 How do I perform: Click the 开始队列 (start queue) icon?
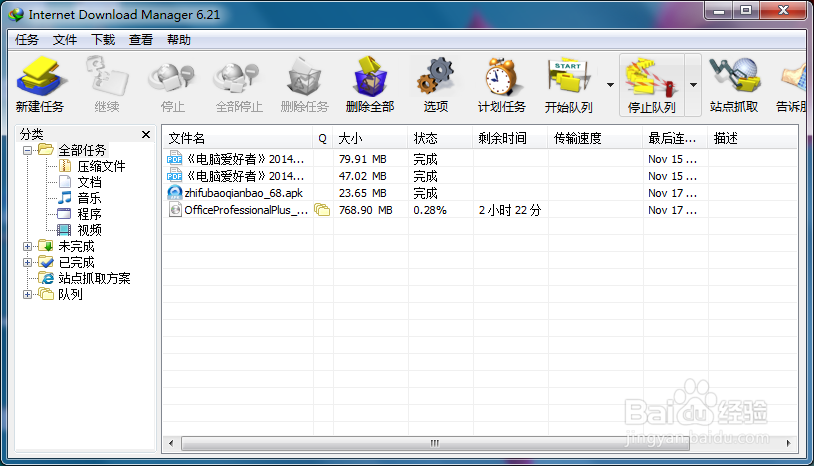click(568, 85)
